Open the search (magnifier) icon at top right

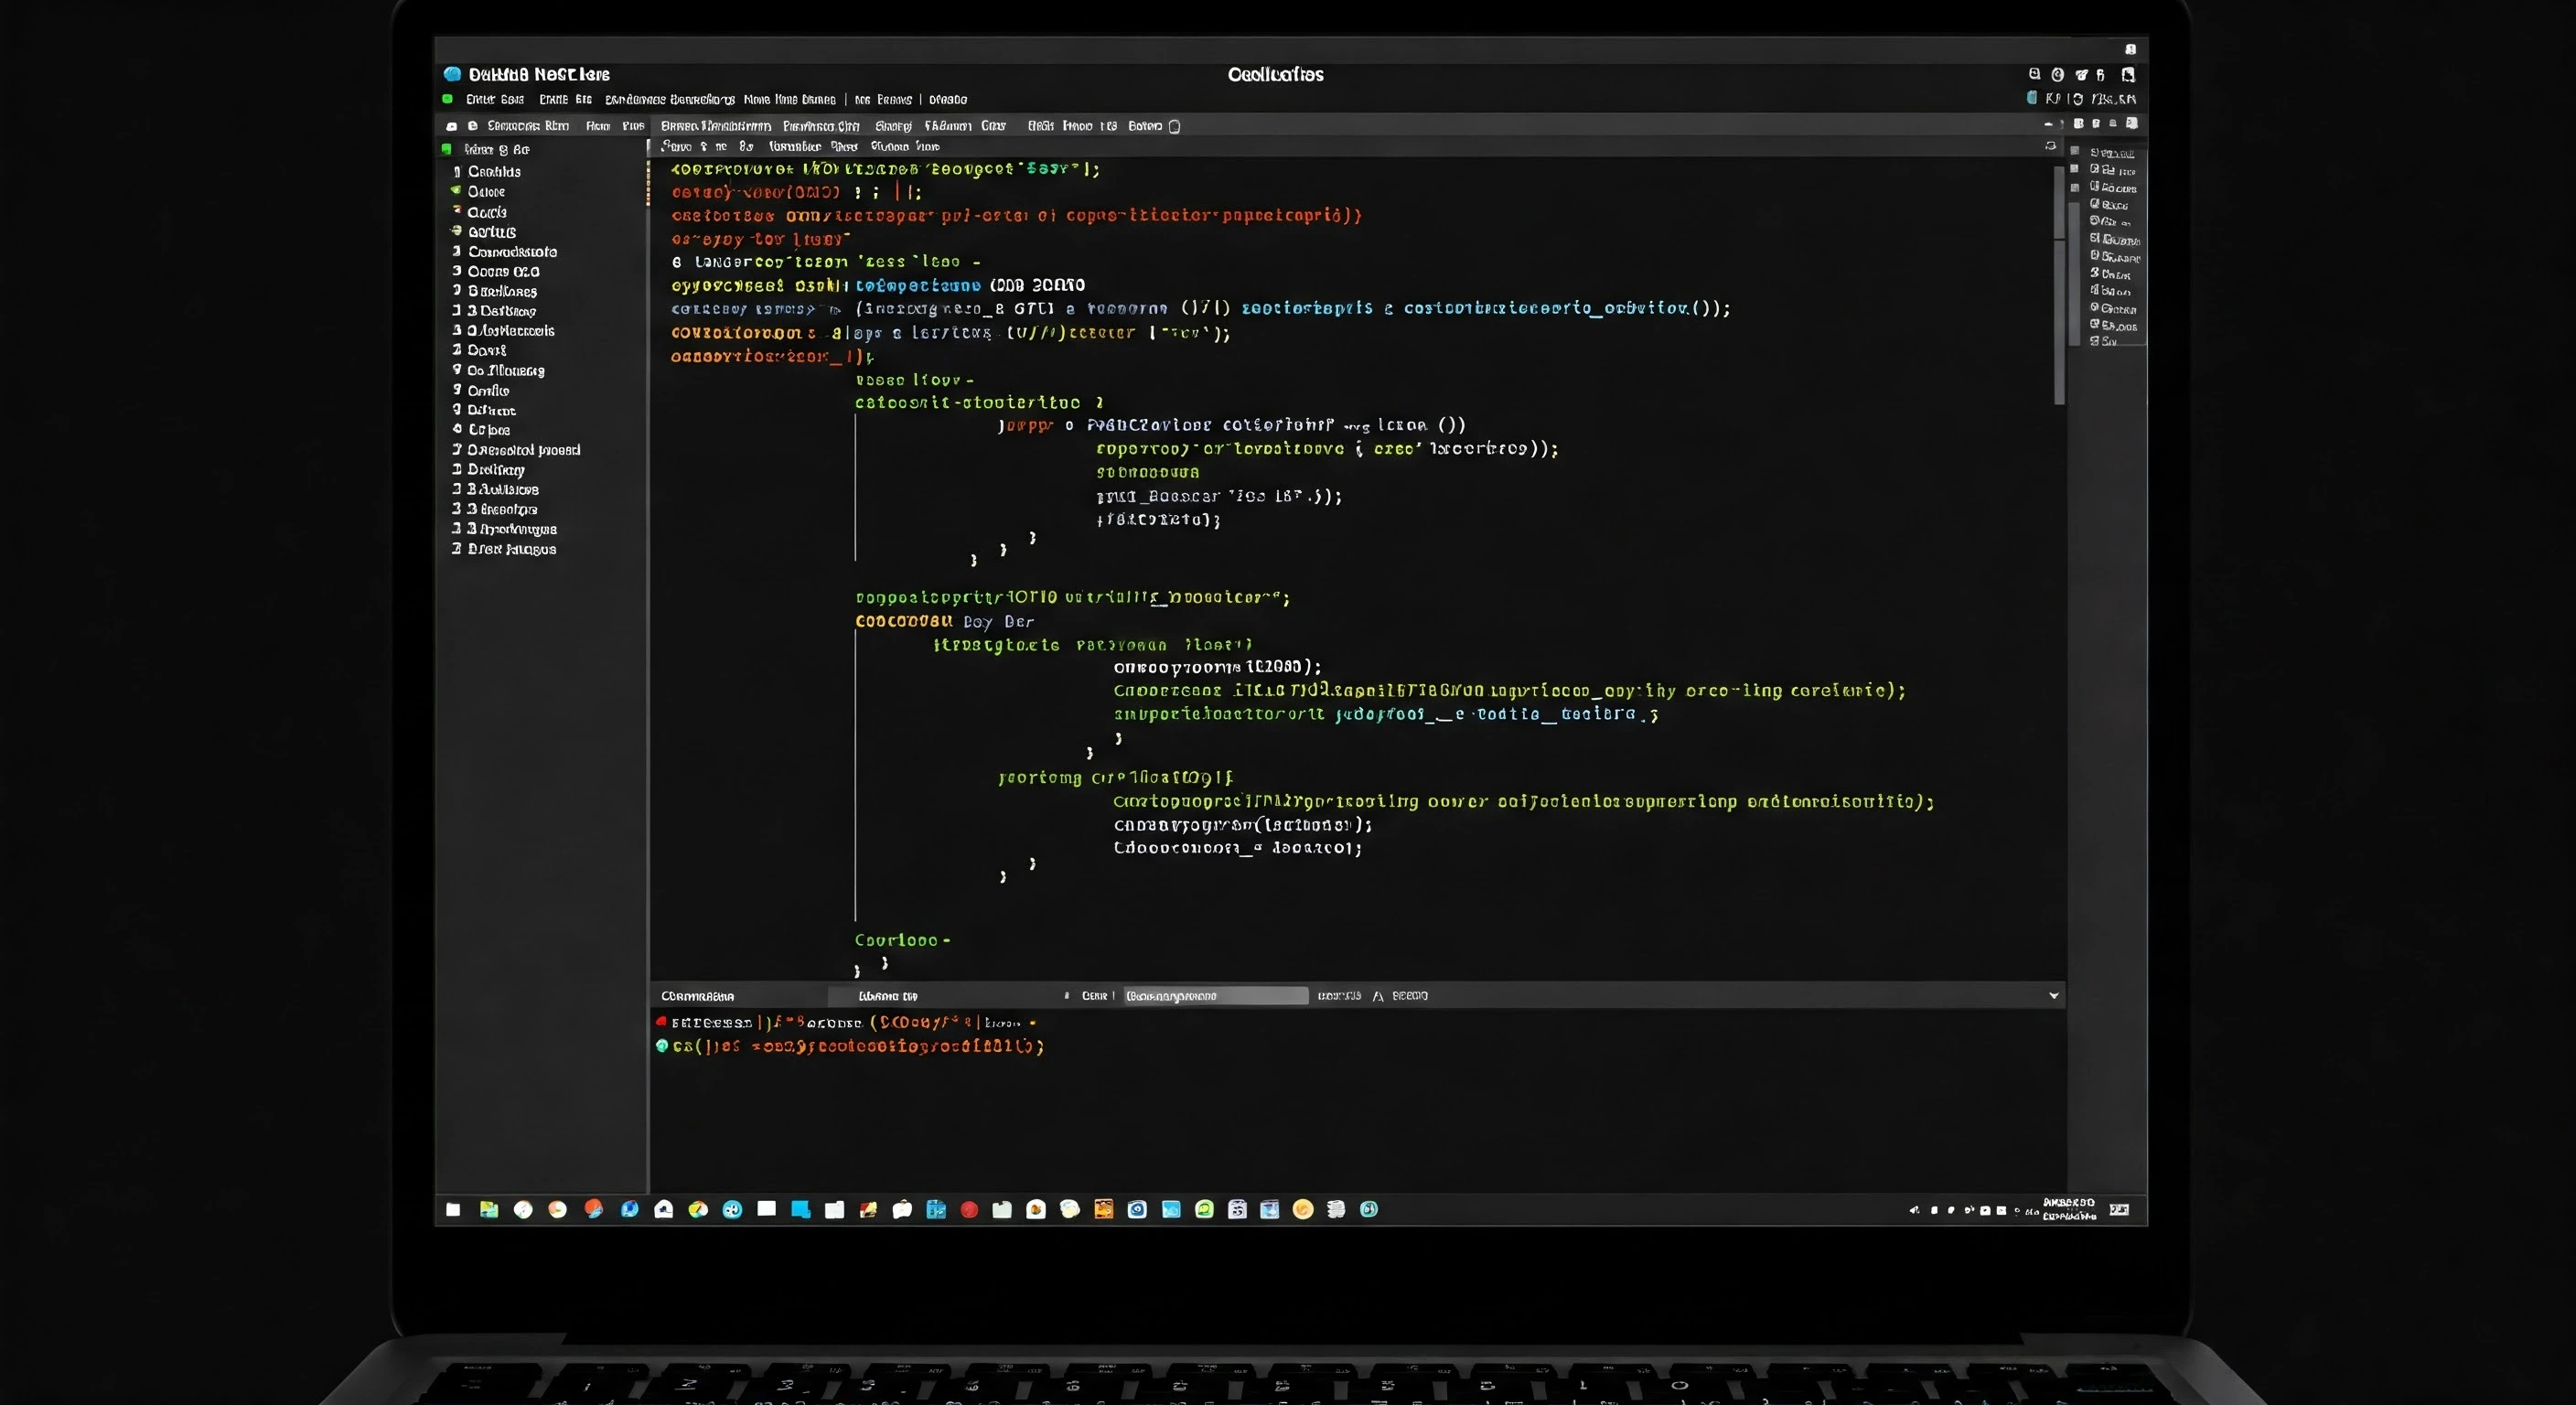click(2035, 75)
